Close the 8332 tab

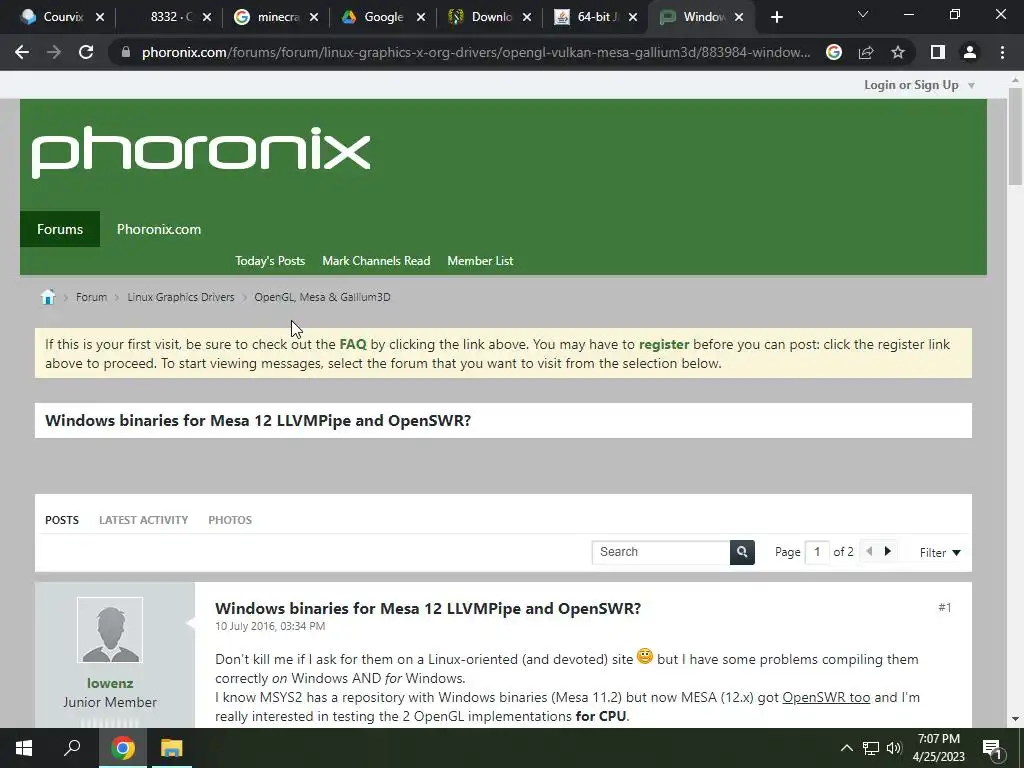(207, 17)
